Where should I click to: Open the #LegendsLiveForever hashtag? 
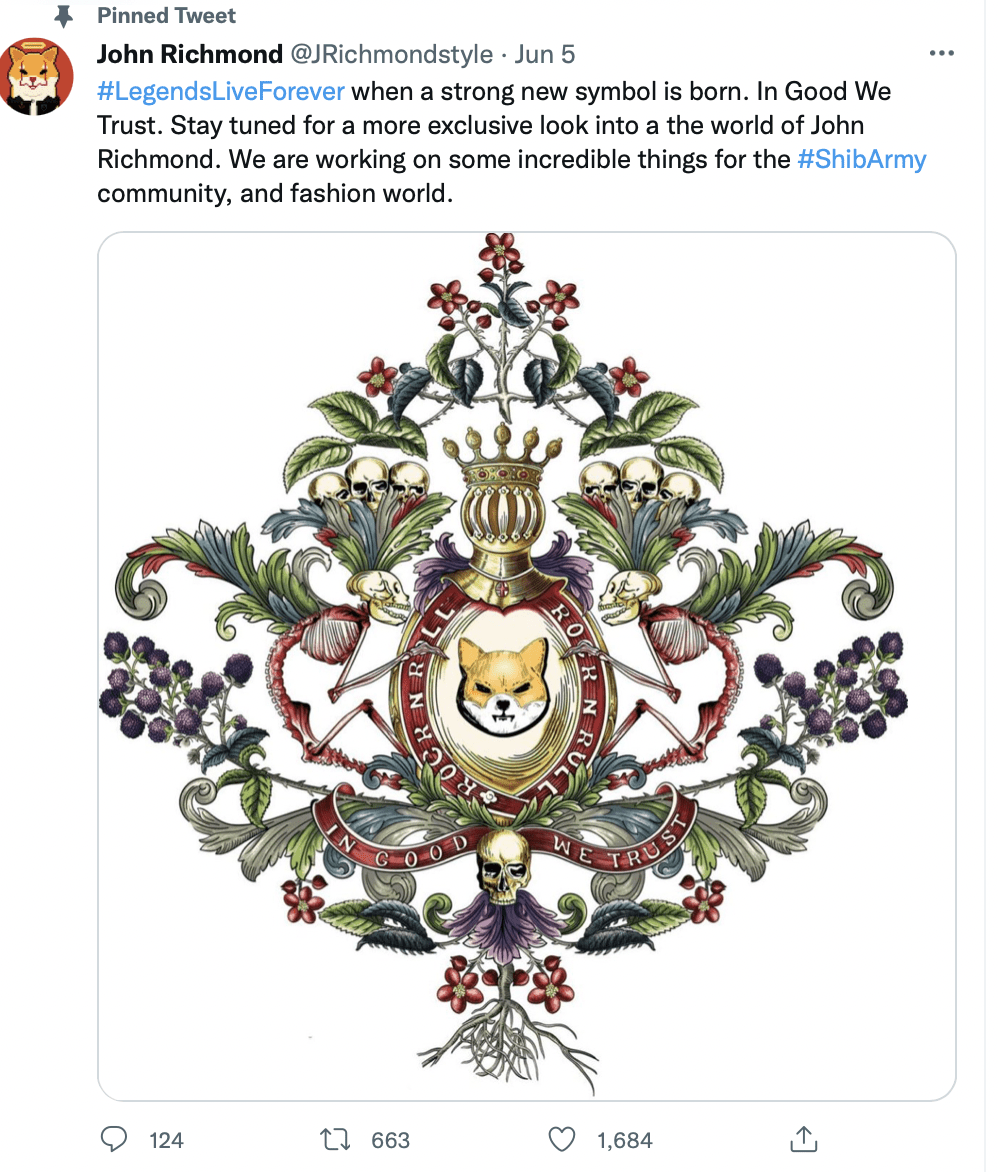221,91
